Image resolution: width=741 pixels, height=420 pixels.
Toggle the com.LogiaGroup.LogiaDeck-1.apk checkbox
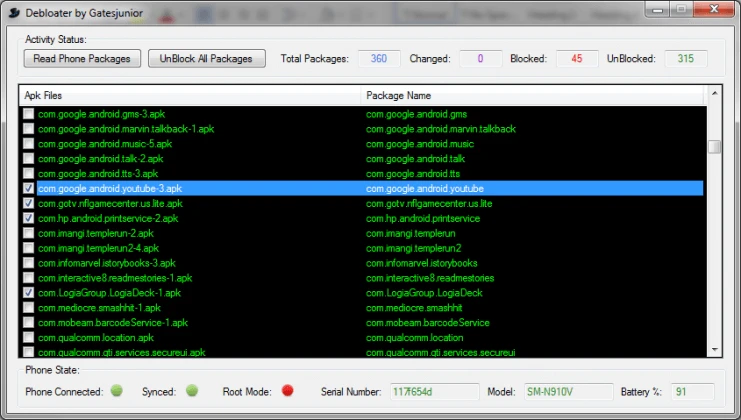pyautogui.click(x=28, y=293)
